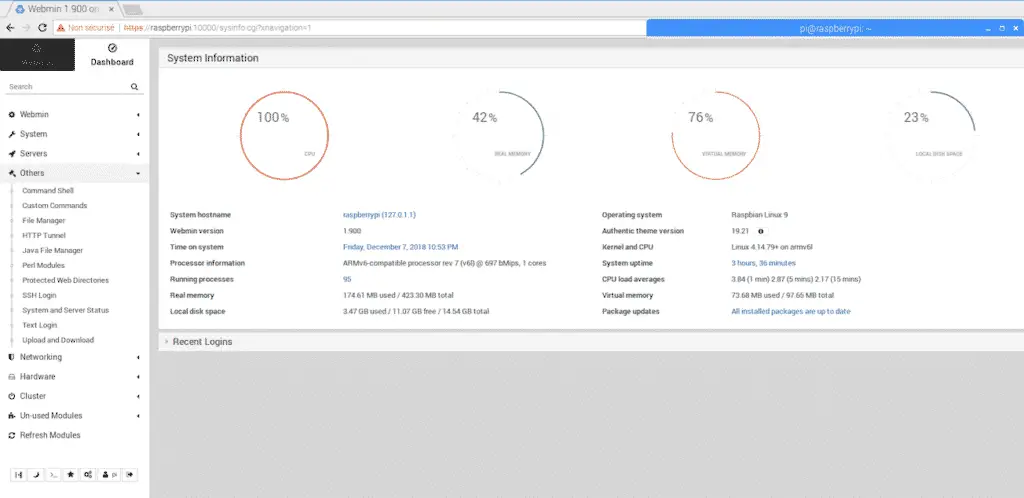This screenshot has height=498, width=1024.
Task: Reload the page with browser refresh icon
Action: (x=42, y=28)
